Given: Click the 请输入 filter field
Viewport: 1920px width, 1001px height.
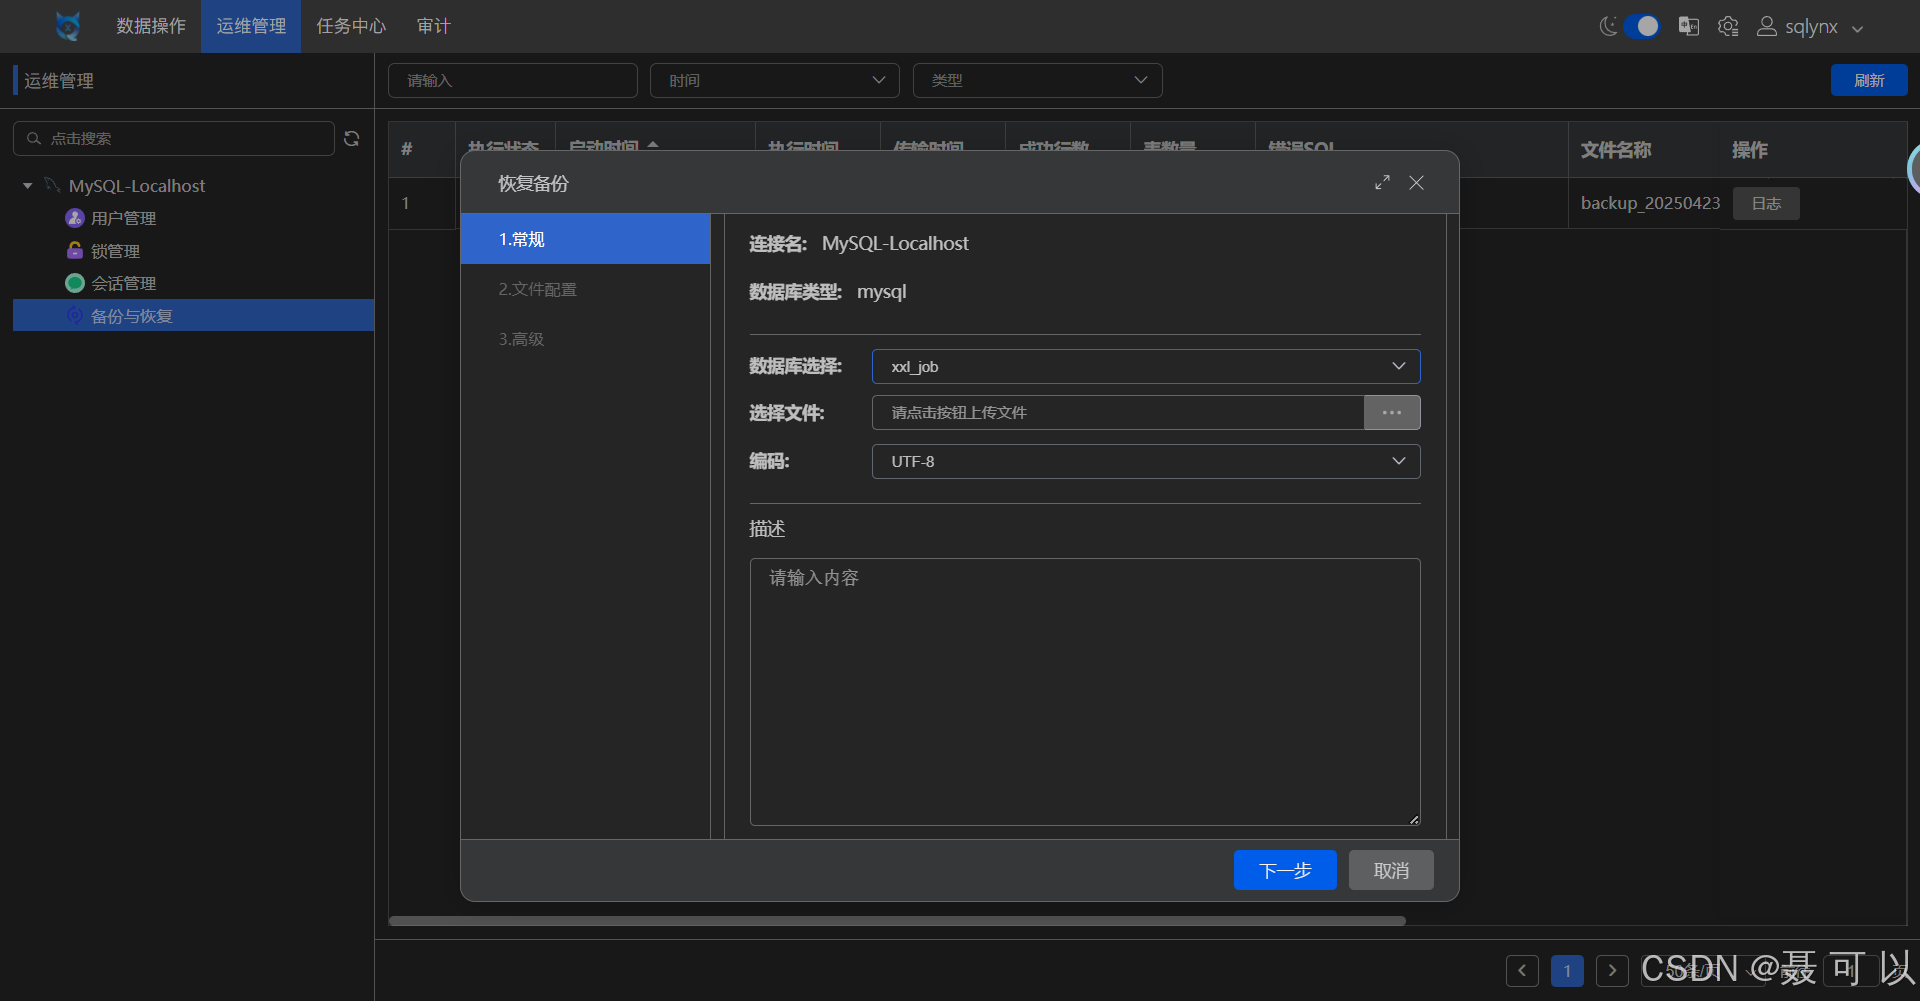Looking at the screenshot, I should tap(513, 80).
